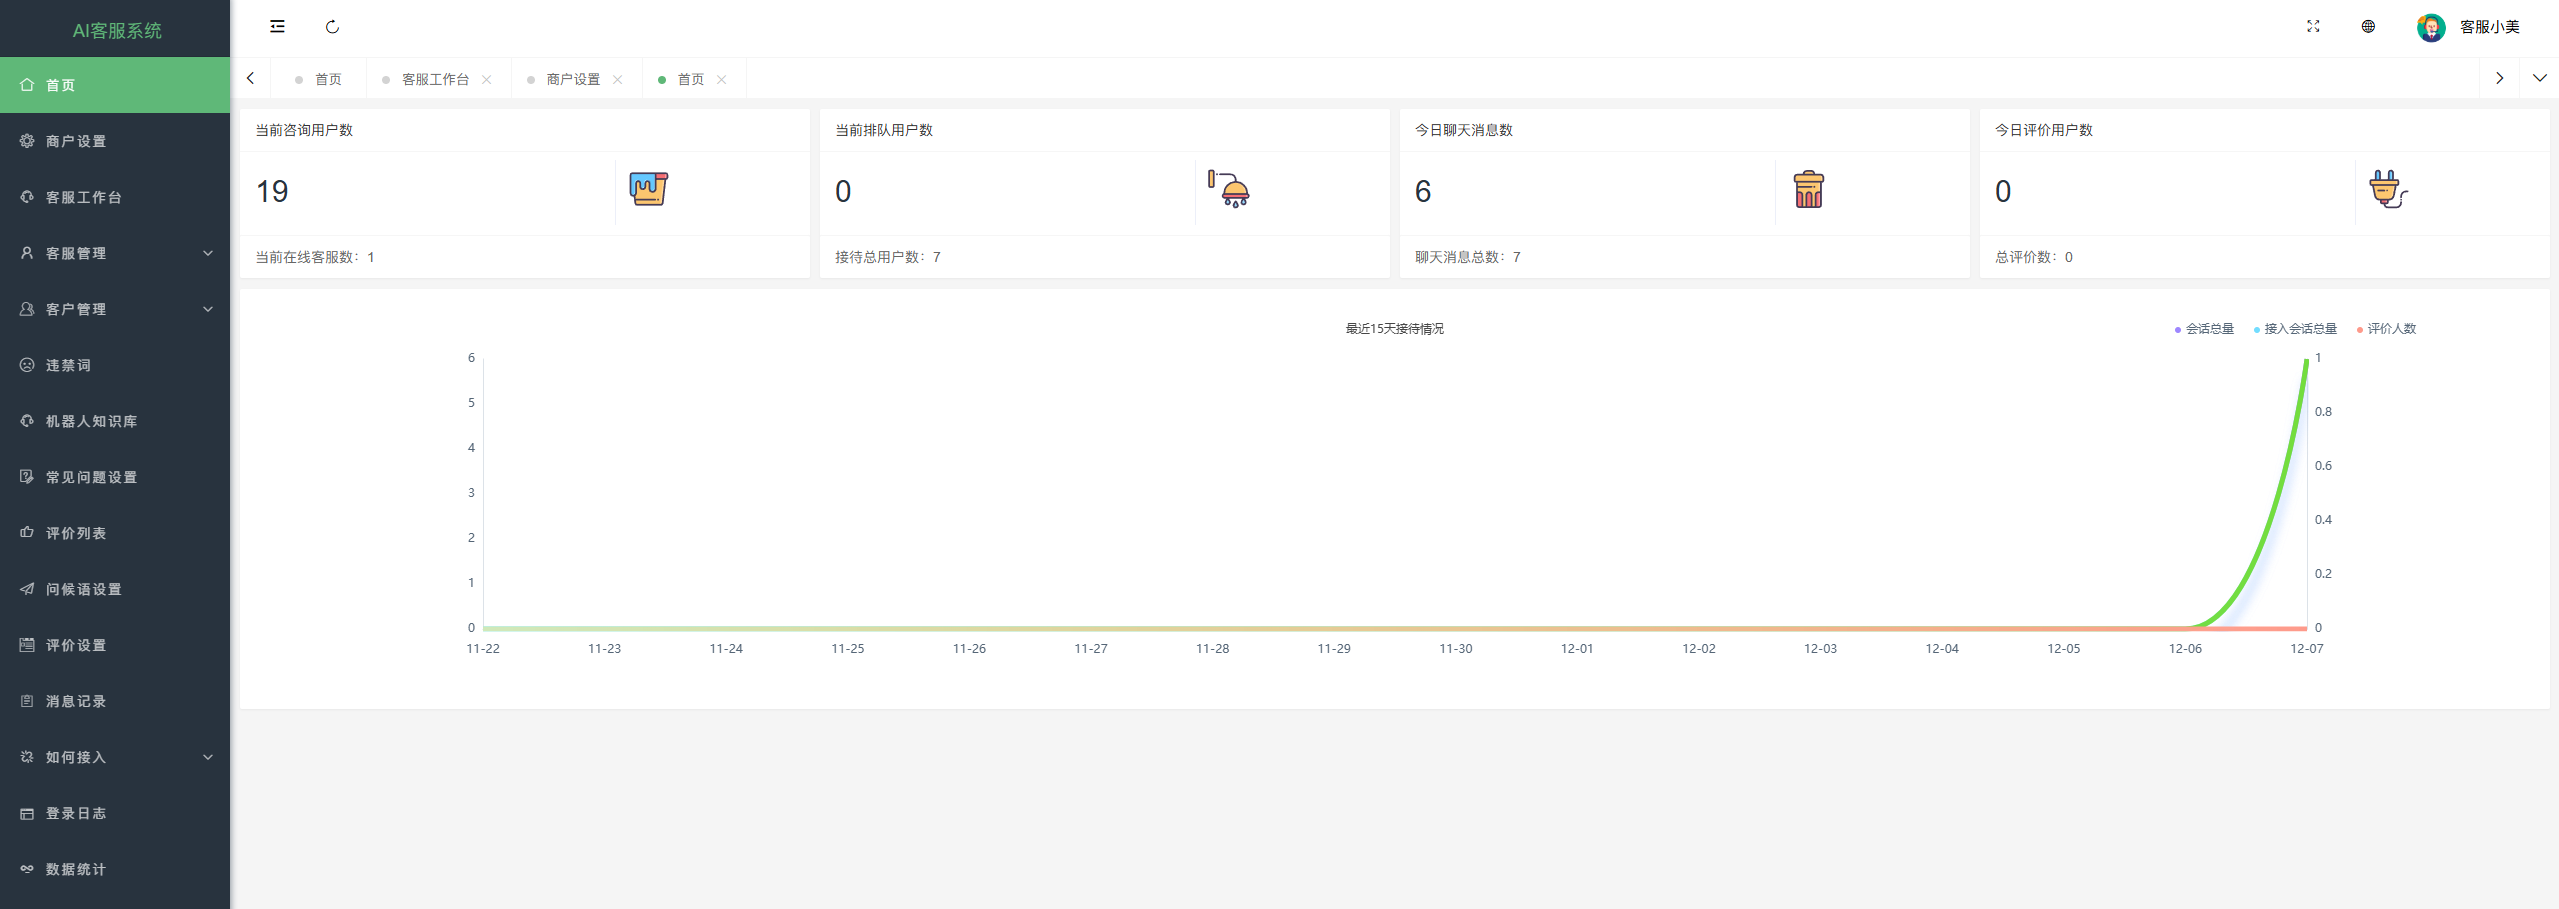Click the 接待总用户数：7 text
Image resolution: width=2559 pixels, height=909 pixels.
click(x=888, y=257)
